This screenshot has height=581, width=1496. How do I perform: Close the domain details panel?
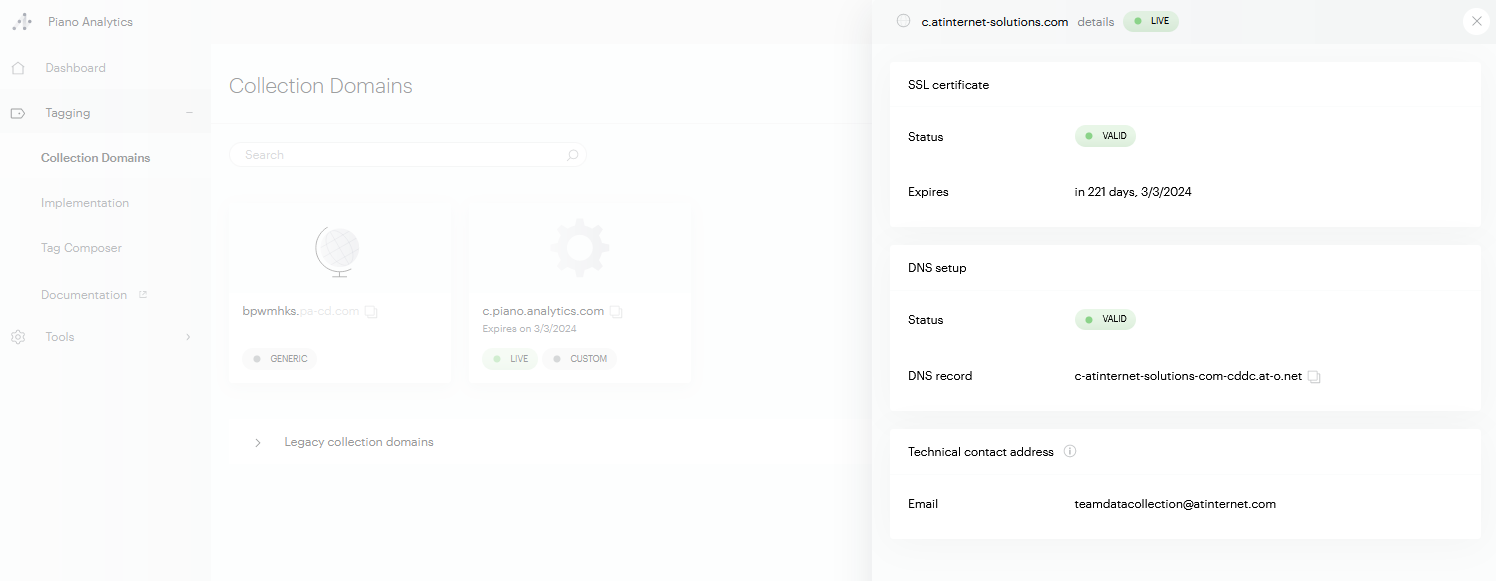(1476, 21)
